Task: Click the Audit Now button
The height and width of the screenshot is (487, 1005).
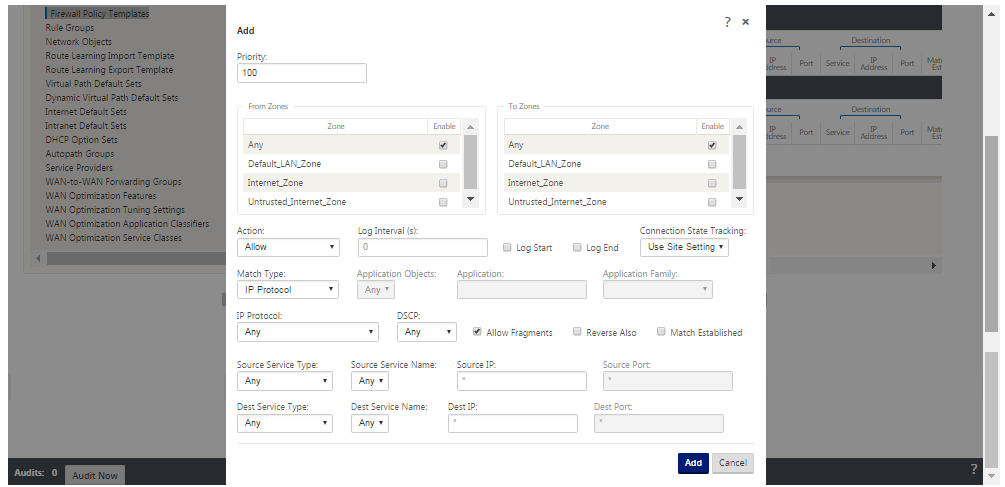Action: (x=95, y=475)
